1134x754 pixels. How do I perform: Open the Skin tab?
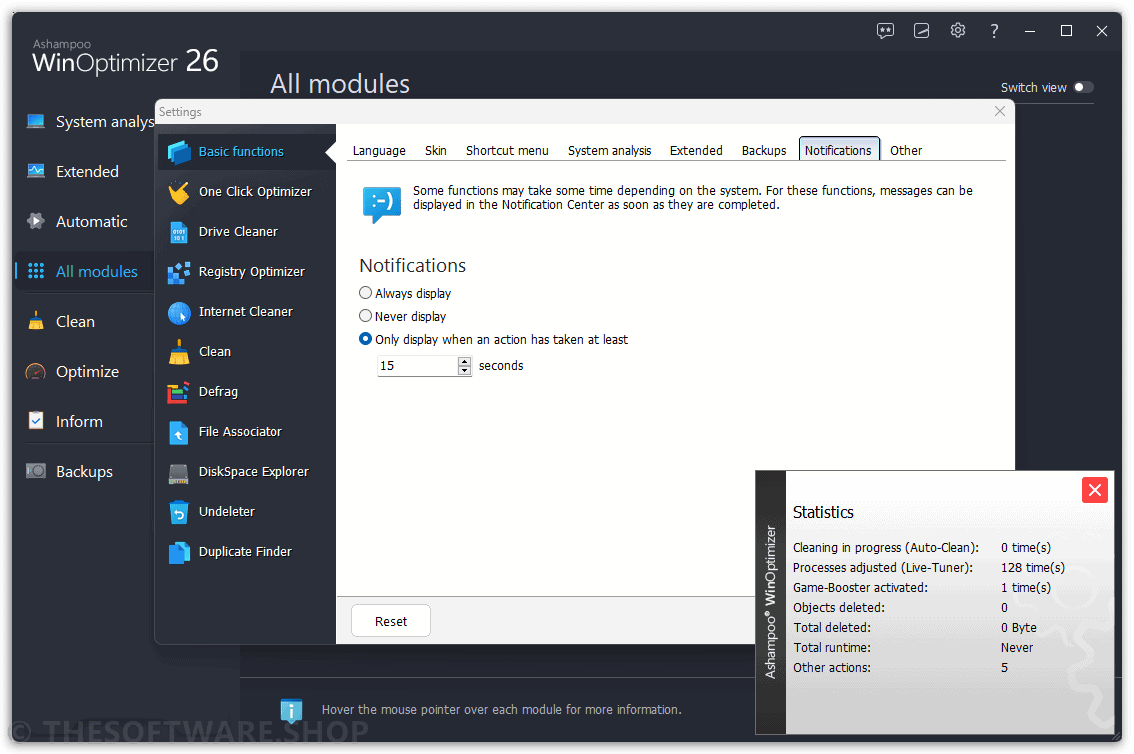(435, 150)
